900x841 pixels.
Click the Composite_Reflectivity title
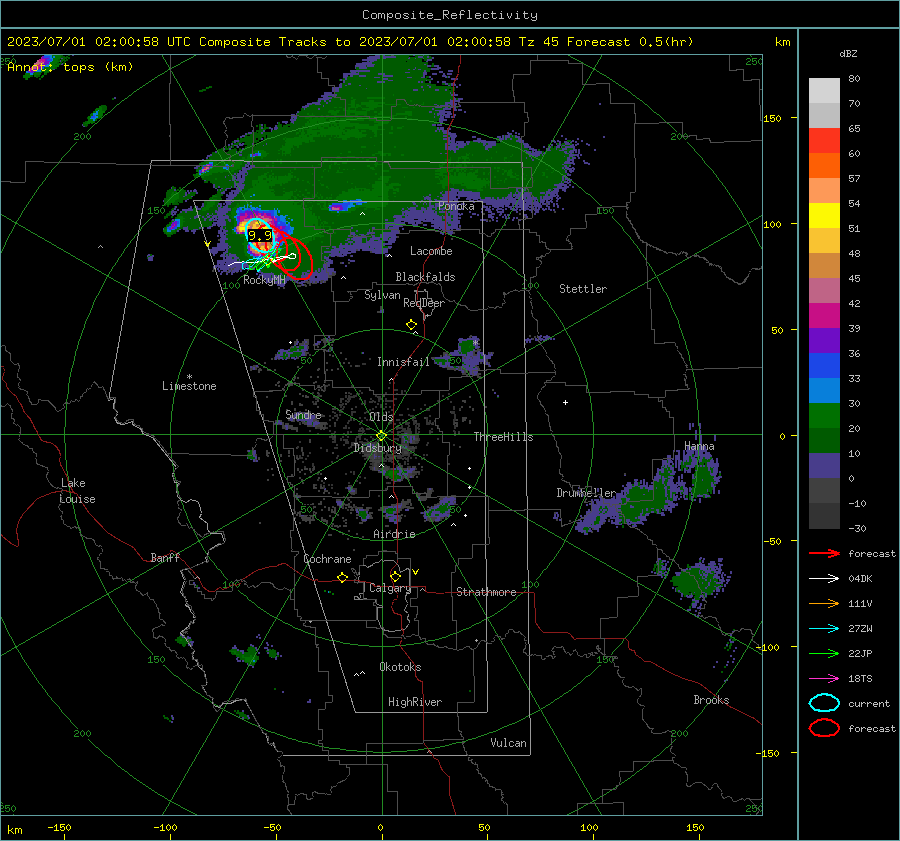(450, 15)
